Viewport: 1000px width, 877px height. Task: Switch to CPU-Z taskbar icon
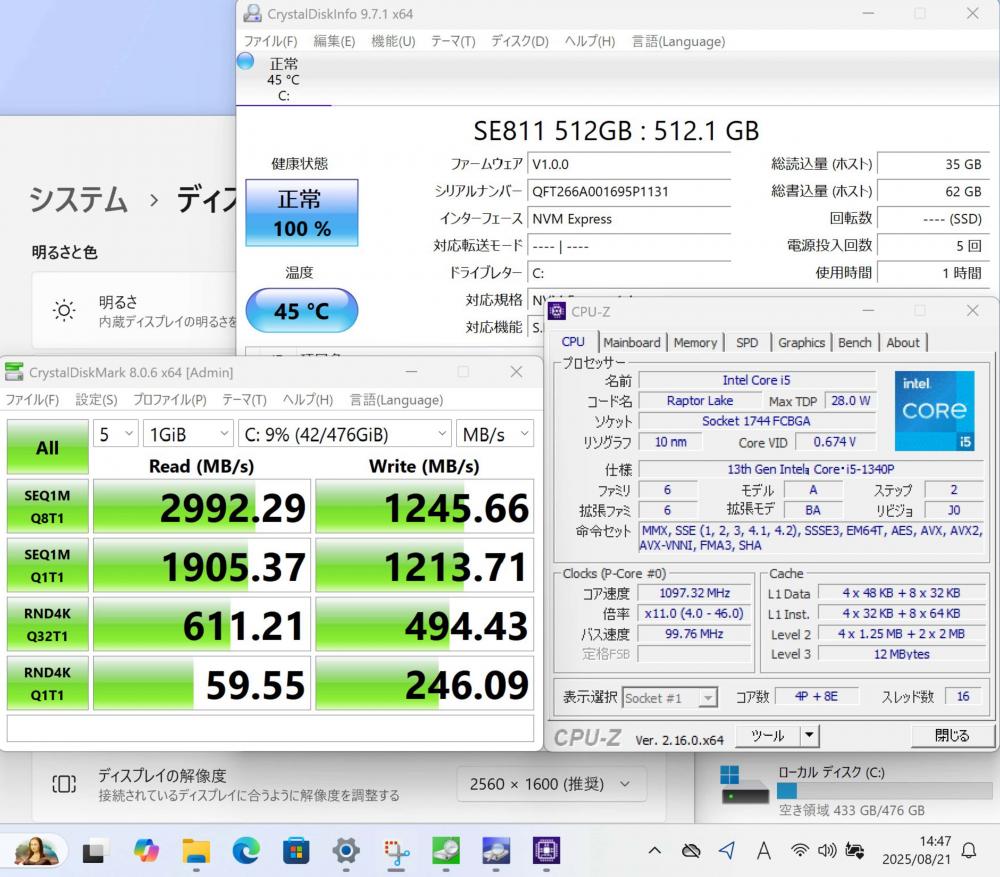click(x=547, y=851)
